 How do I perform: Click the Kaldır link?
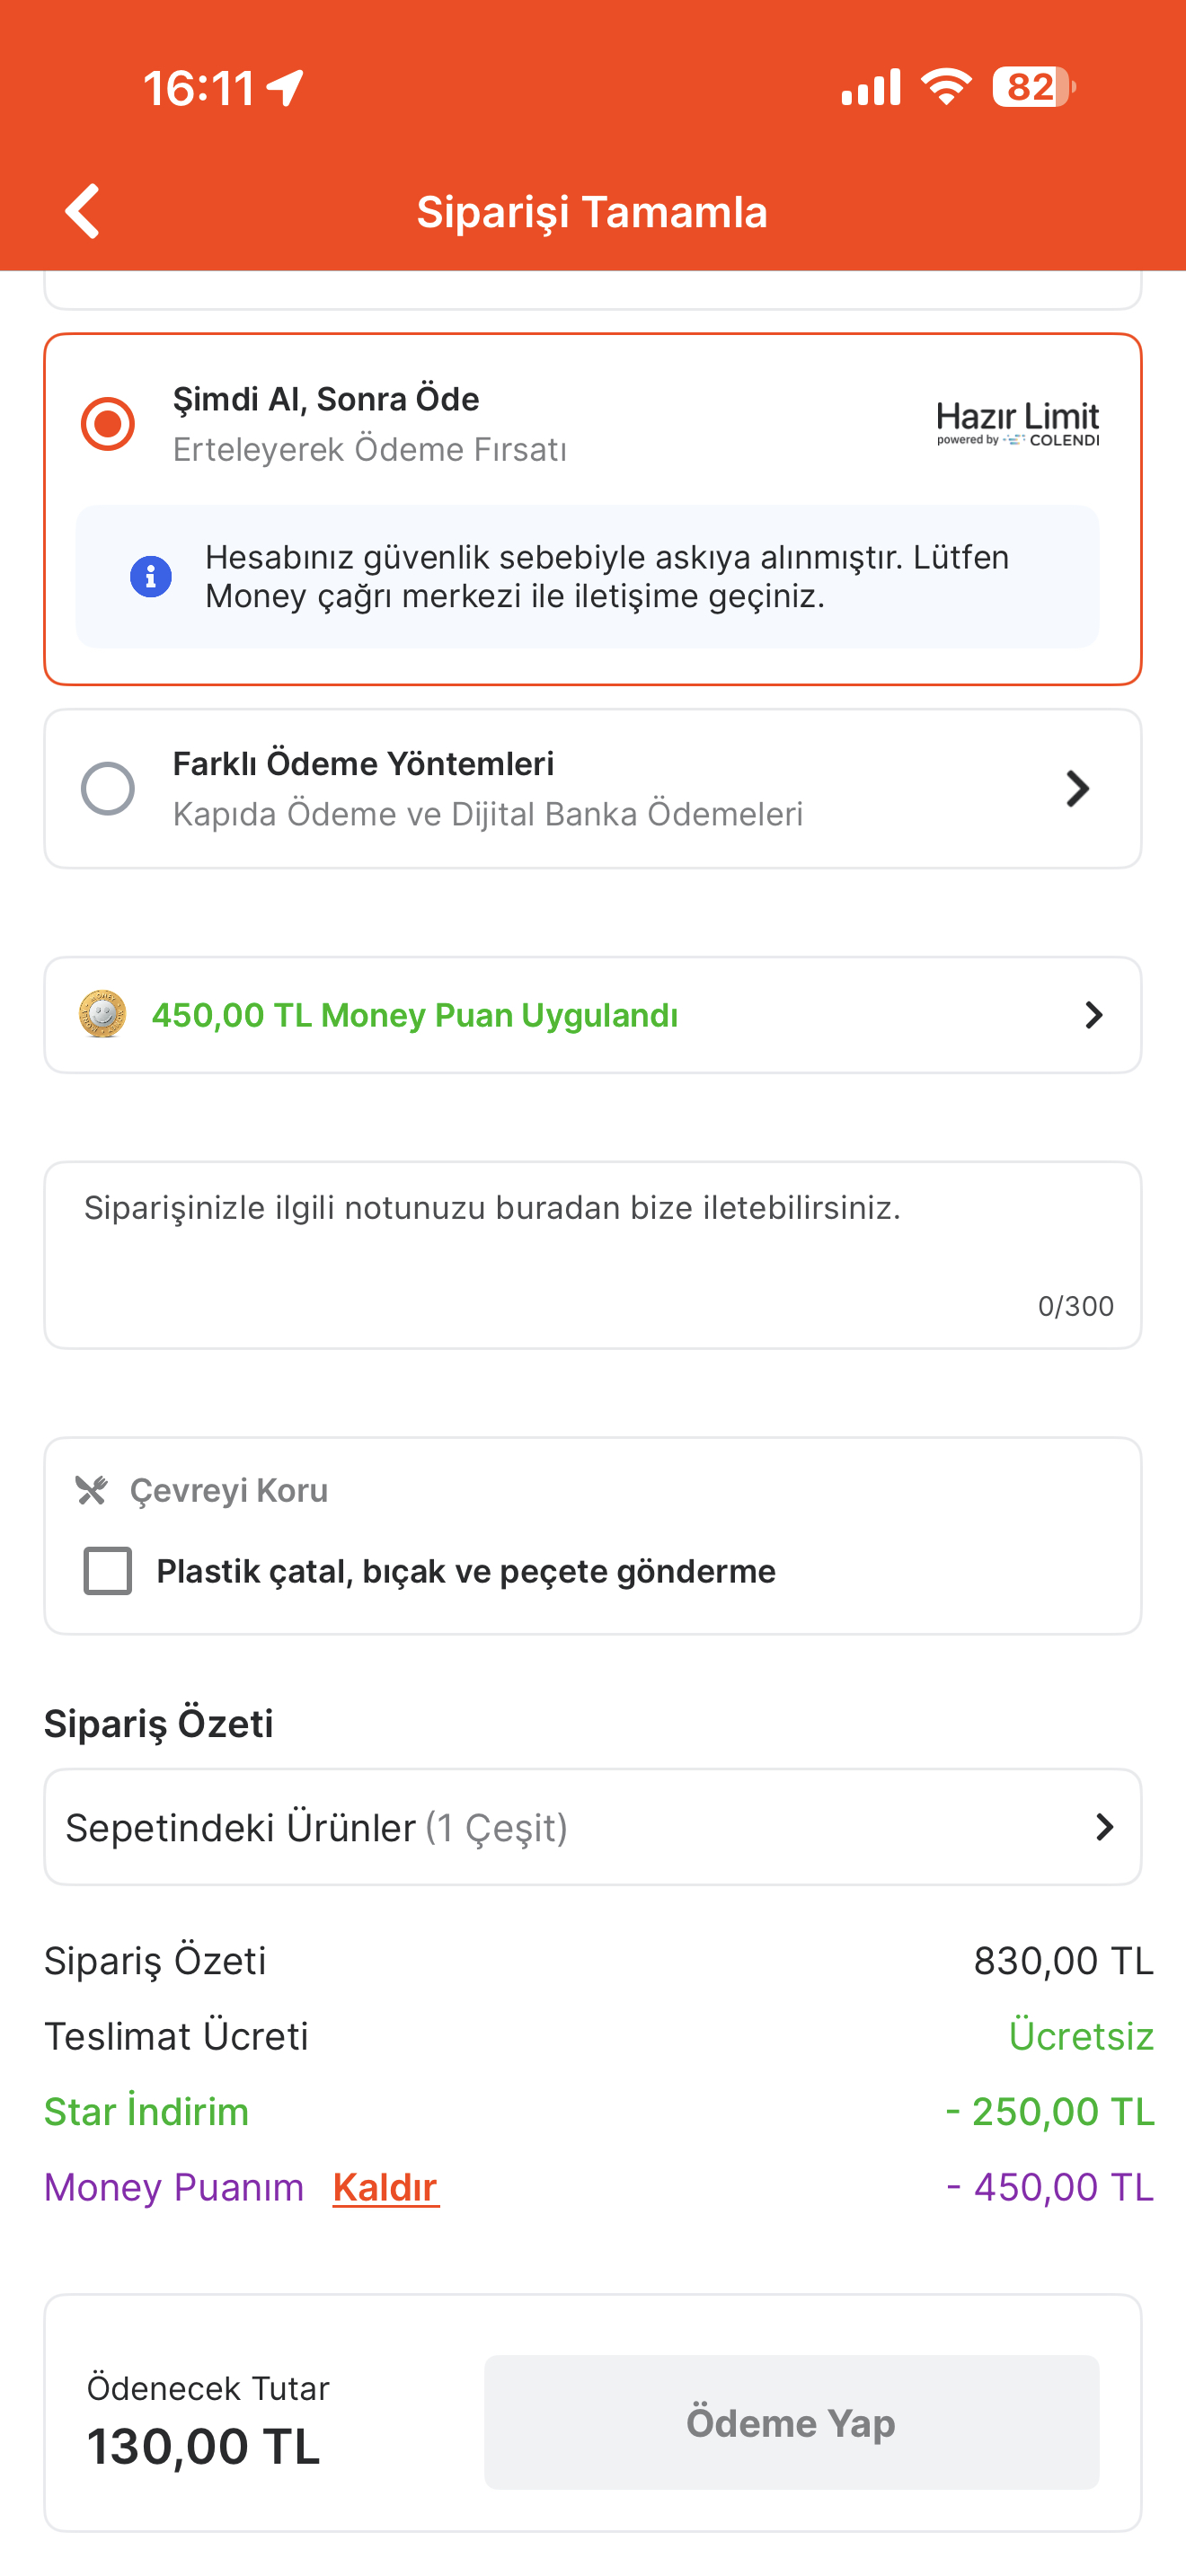click(385, 2187)
